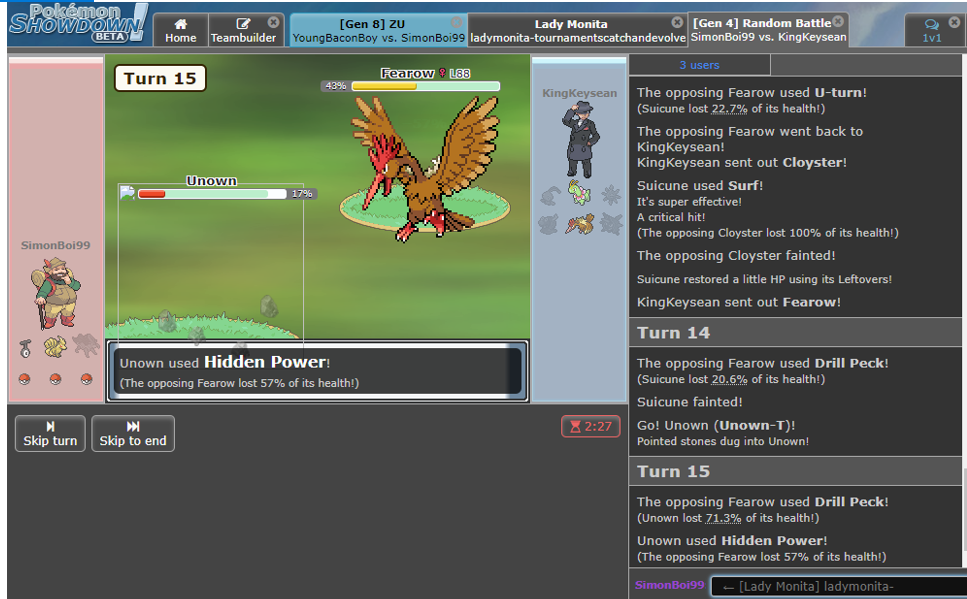Click the Skip to end button
967x599 pixels.
point(133,433)
